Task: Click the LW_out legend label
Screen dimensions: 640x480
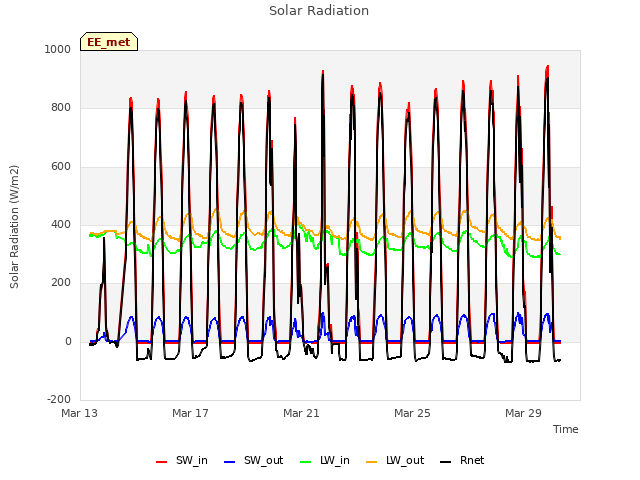Action: 405,461
